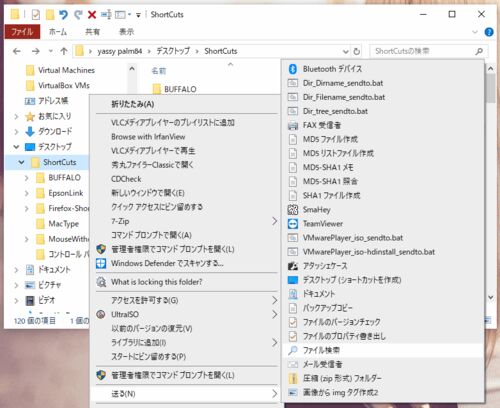Open the UltraISO submenu entry
The image size is (500, 408).
click(x=187, y=314)
